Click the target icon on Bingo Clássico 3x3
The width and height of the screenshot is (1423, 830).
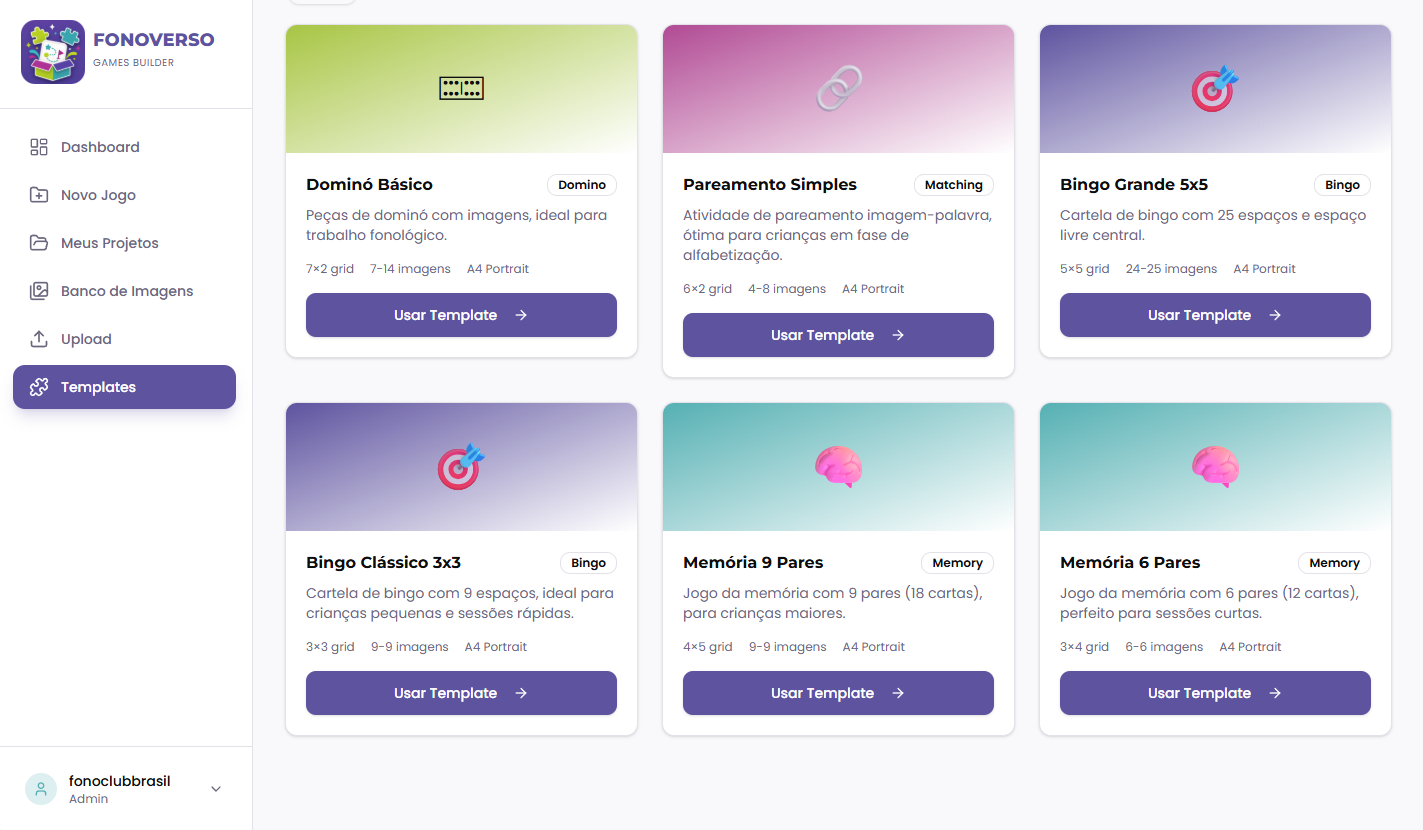coord(461,466)
